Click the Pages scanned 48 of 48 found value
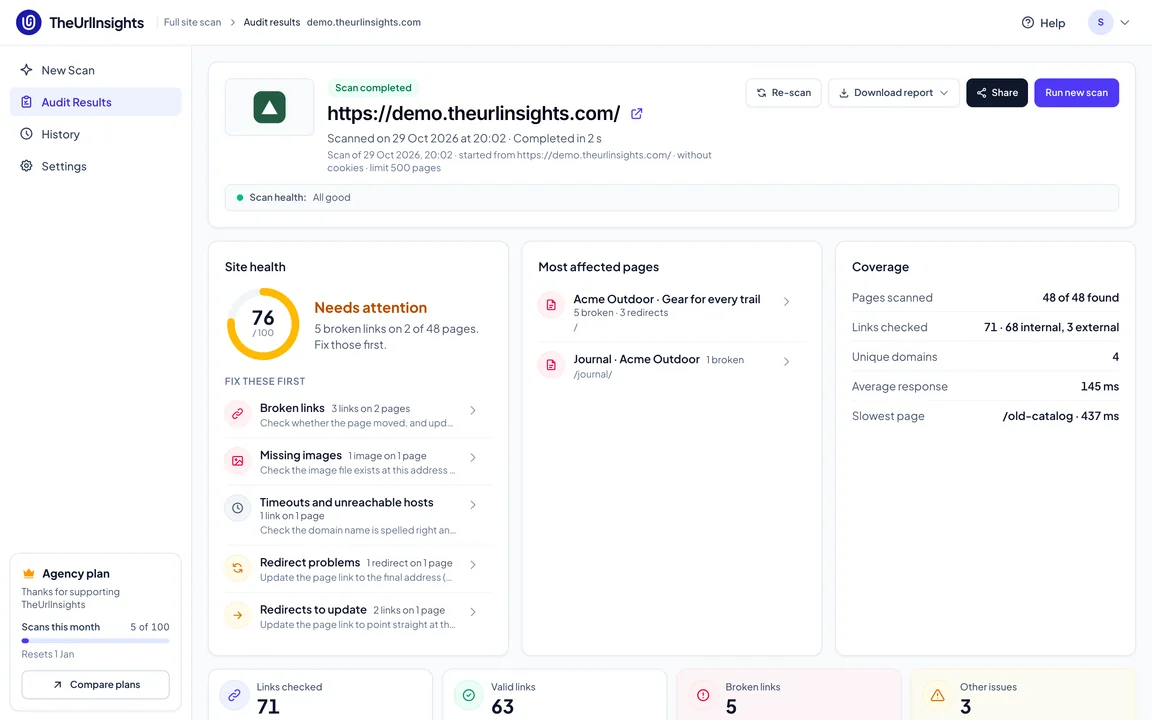Screen dimensions: 1152x720 (1081, 298)
